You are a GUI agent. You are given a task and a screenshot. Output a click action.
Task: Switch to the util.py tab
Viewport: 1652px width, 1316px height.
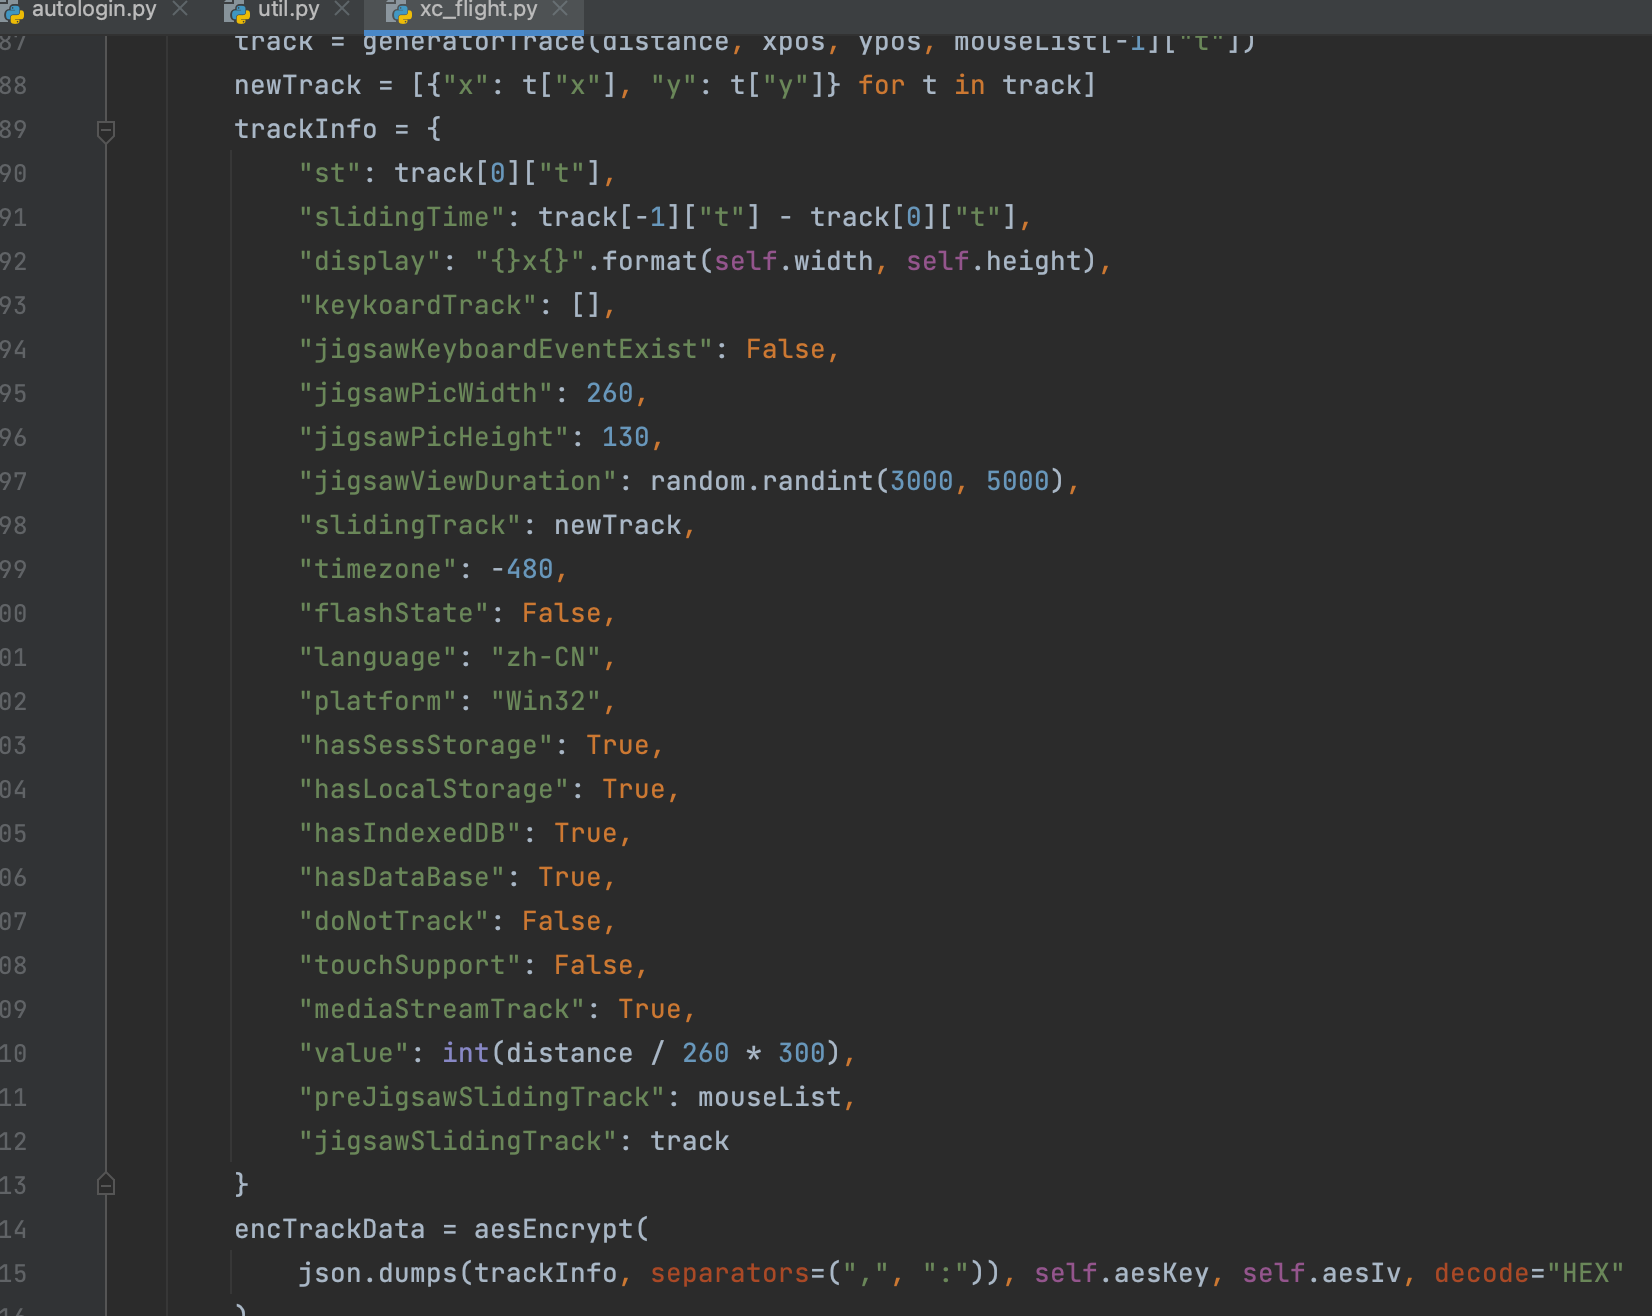coord(288,10)
